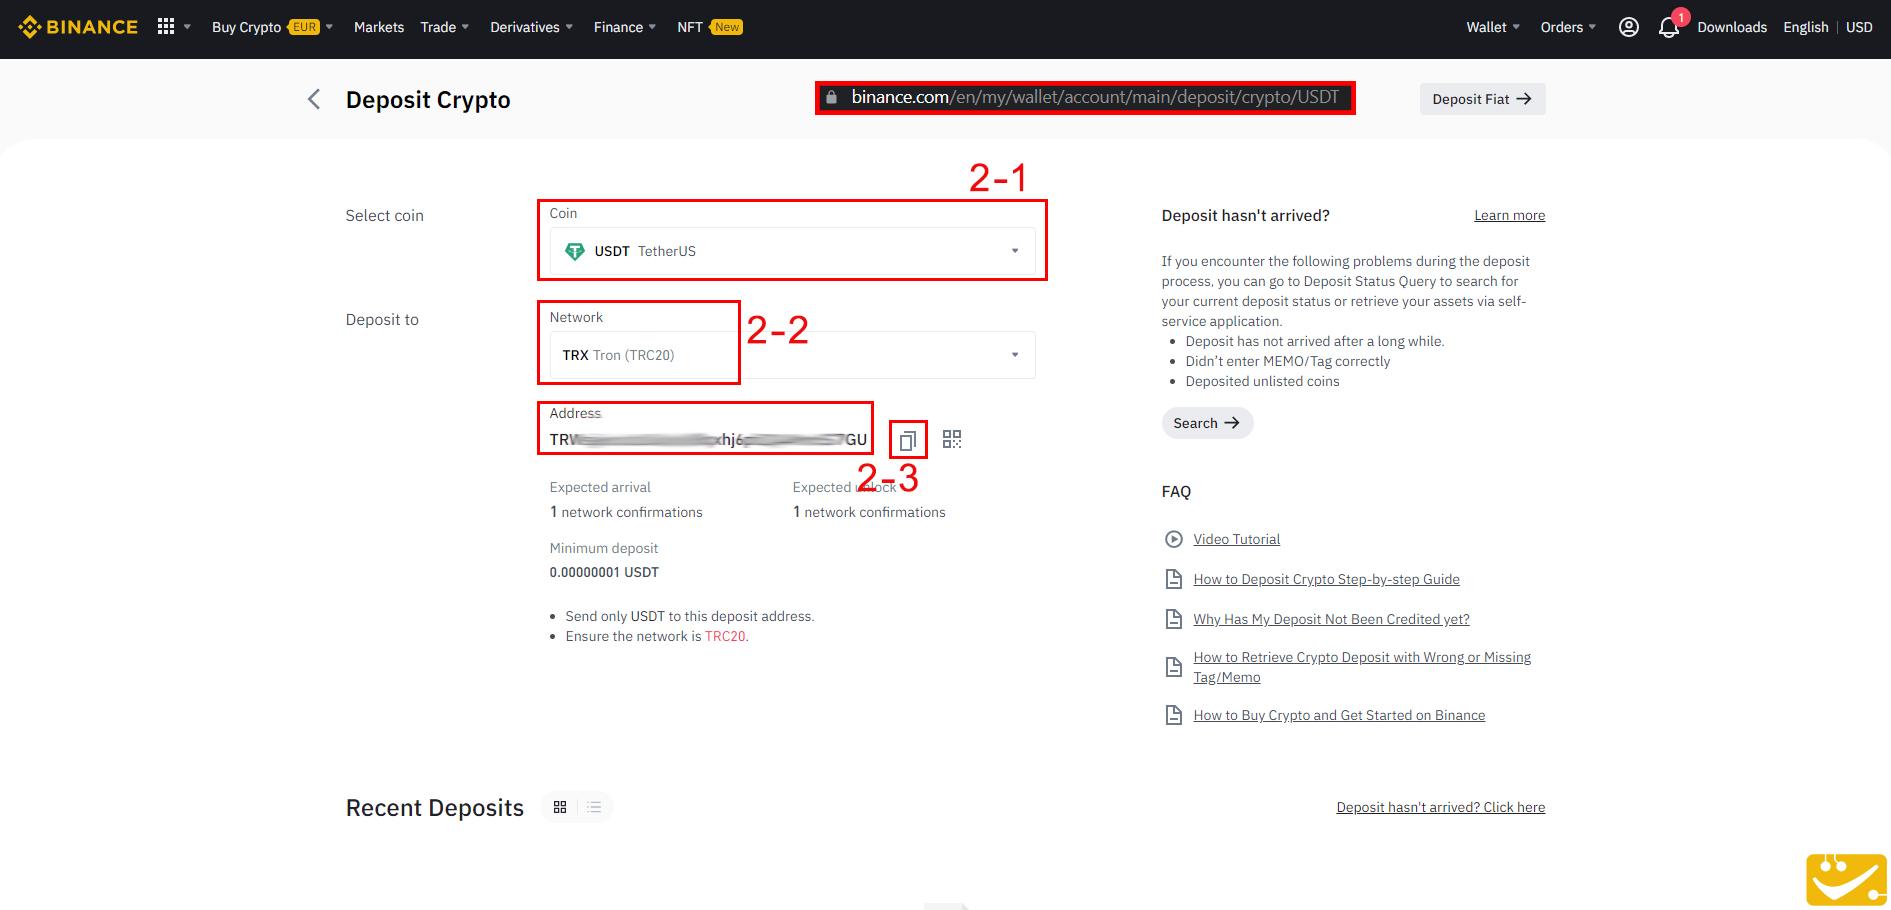The image size is (1891, 910).
Task: Click the Search deposit status button
Action: tap(1207, 423)
